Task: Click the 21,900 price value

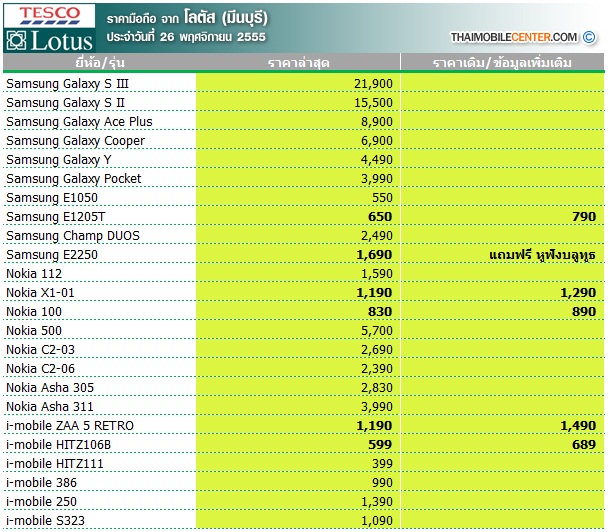Action: 373,83
